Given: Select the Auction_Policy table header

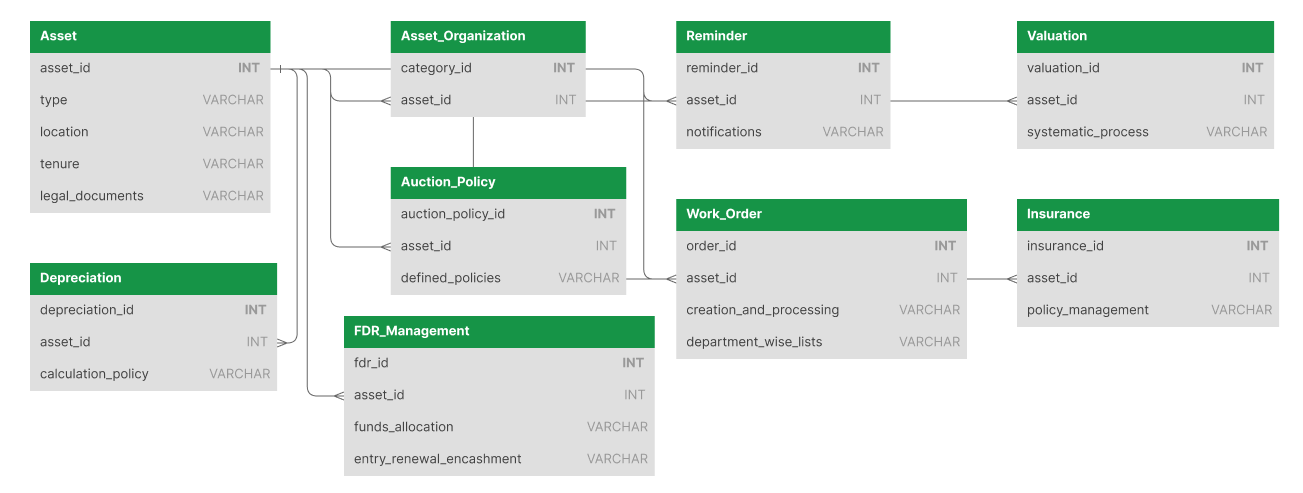Looking at the screenshot, I should point(508,182).
